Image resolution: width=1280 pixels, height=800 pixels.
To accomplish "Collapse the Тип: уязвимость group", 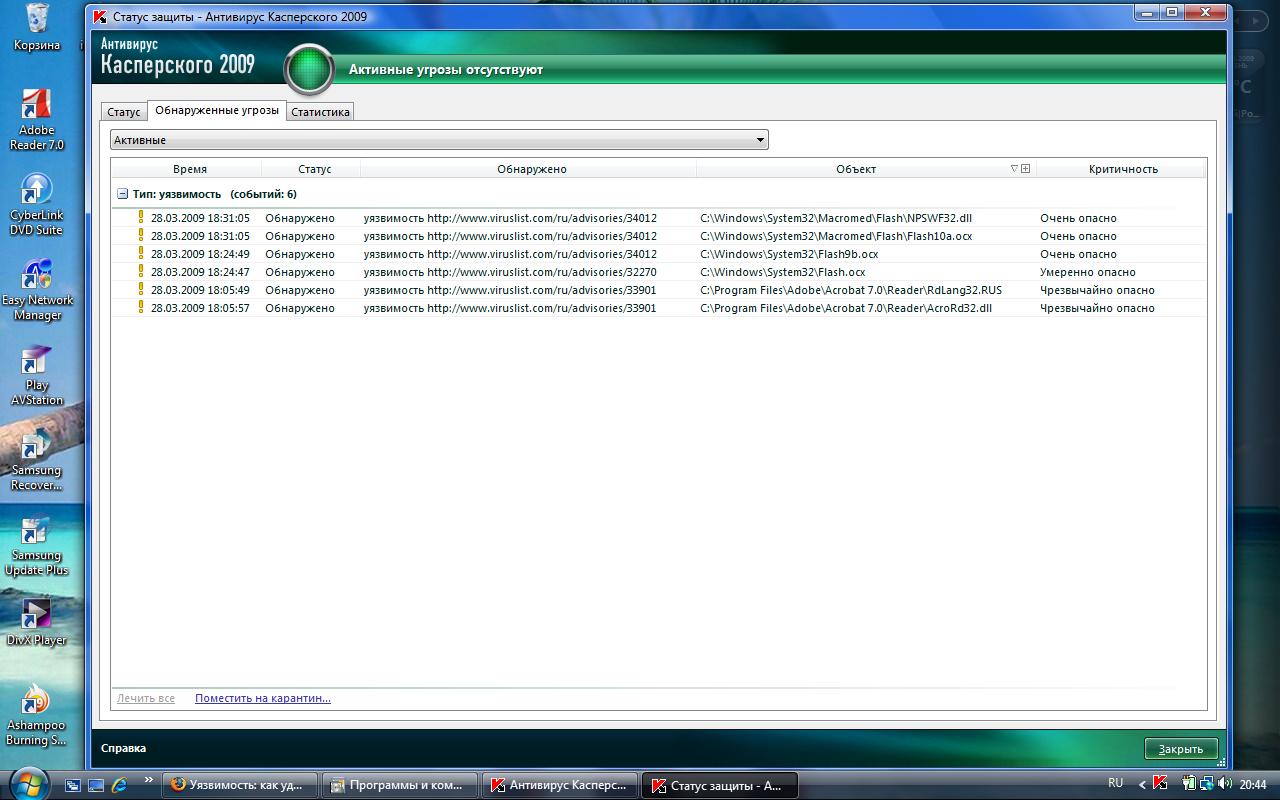I will coord(123,194).
